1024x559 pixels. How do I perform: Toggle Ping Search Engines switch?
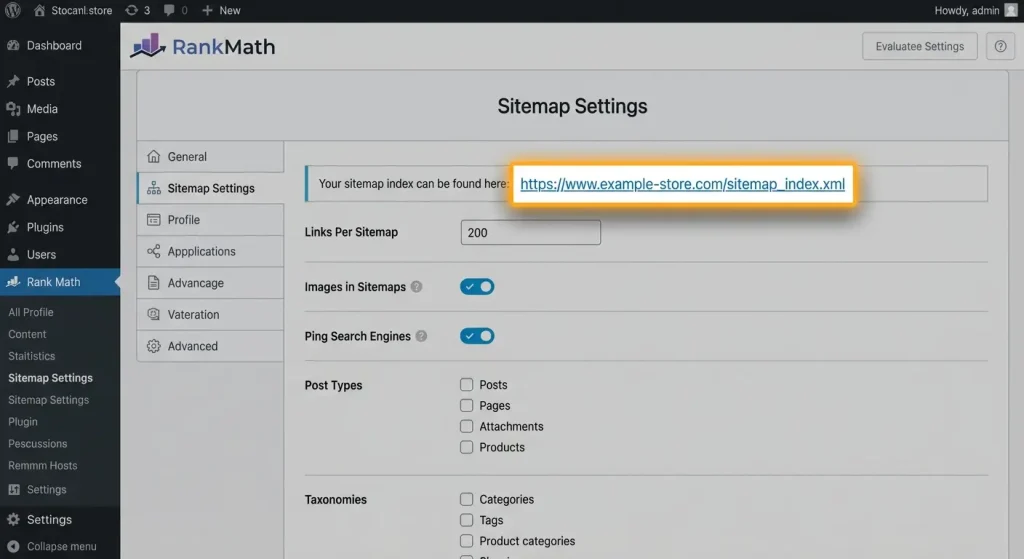(477, 336)
